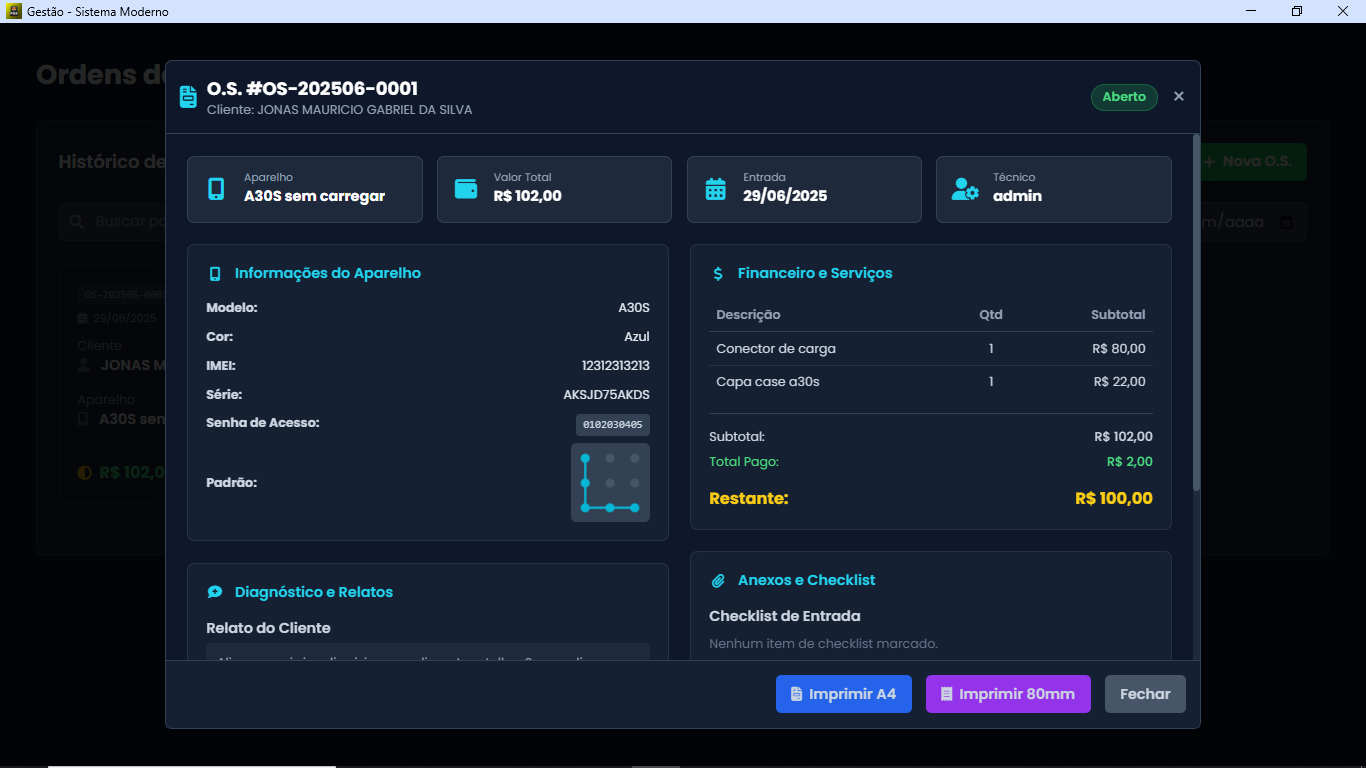Click the phone icon in Aparelho card
1366x768 pixels.
point(216,189)
